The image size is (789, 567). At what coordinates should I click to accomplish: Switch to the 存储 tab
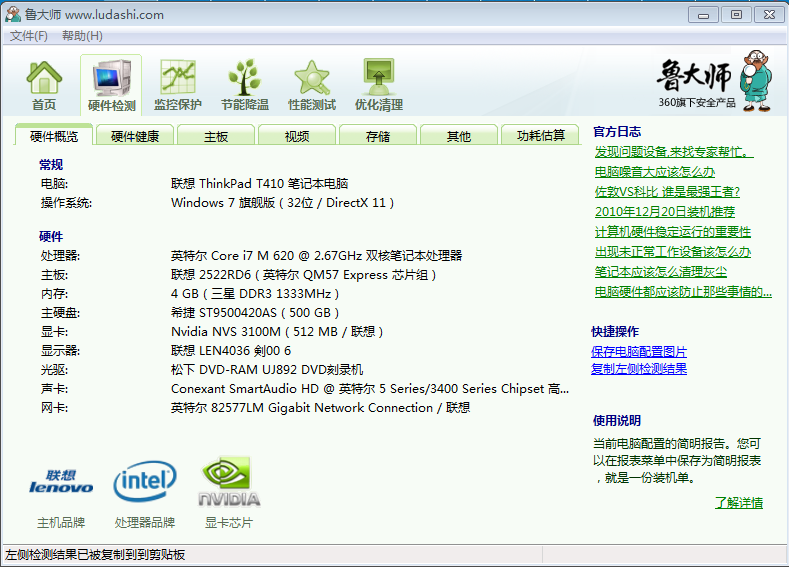[x=378, y=136]
